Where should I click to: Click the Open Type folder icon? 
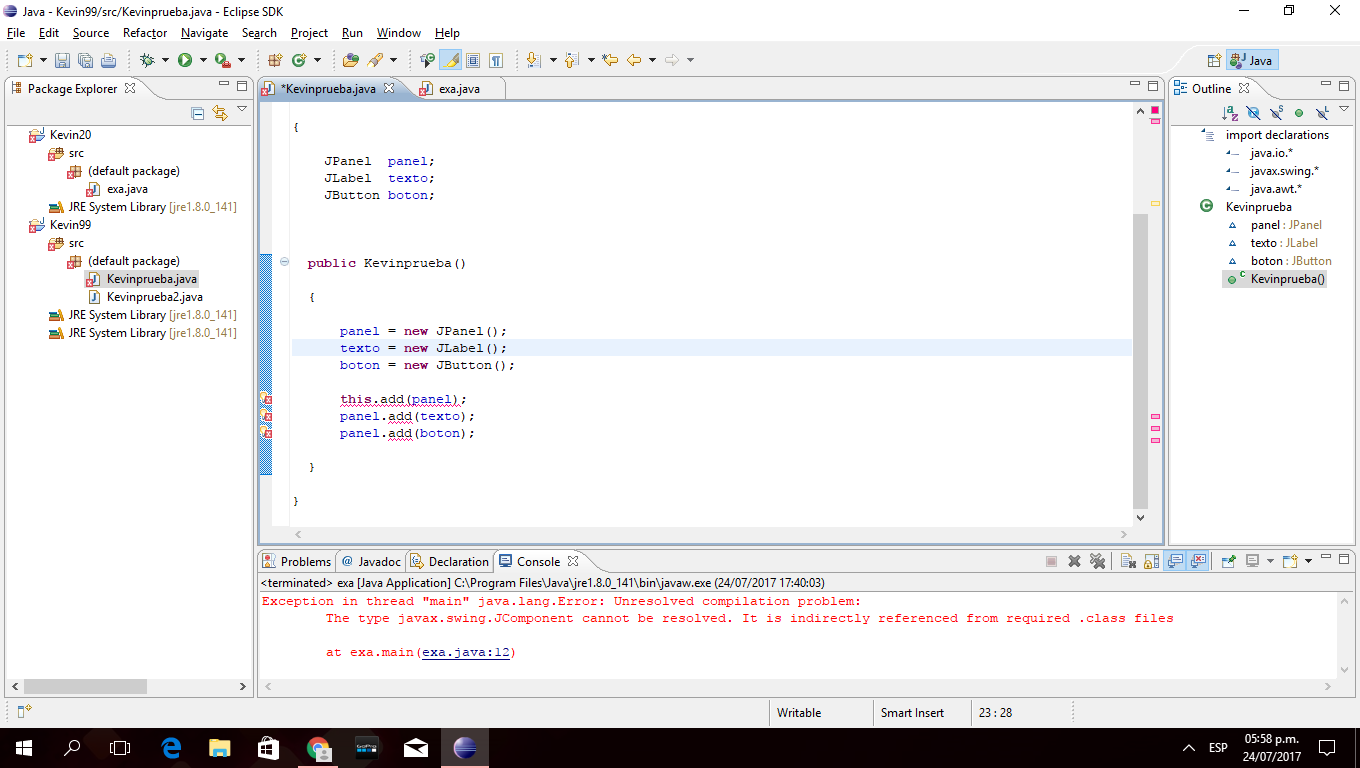click(351, 60)
